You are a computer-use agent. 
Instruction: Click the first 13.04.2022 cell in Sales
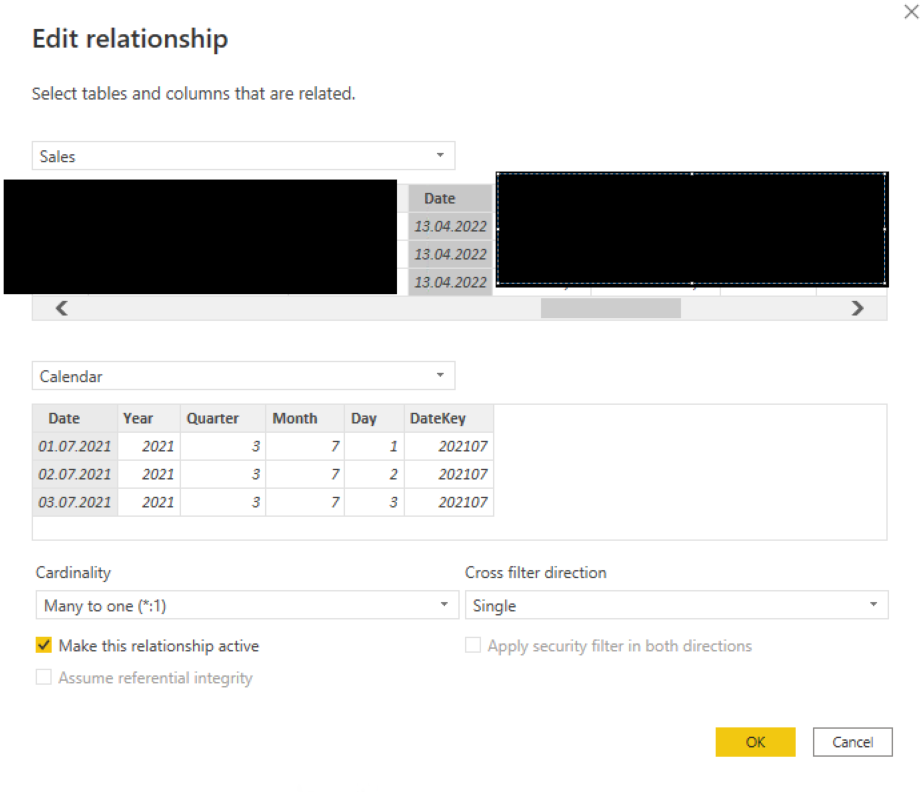coord(450,227)
